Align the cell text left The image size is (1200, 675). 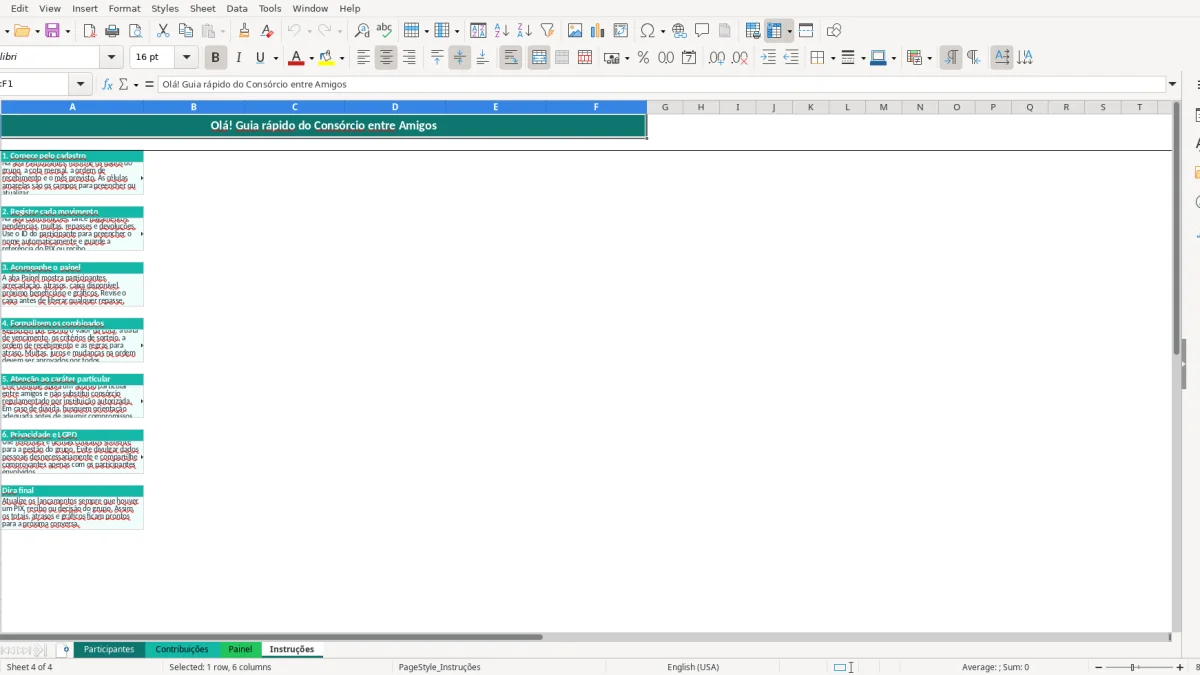coord(364,58)
